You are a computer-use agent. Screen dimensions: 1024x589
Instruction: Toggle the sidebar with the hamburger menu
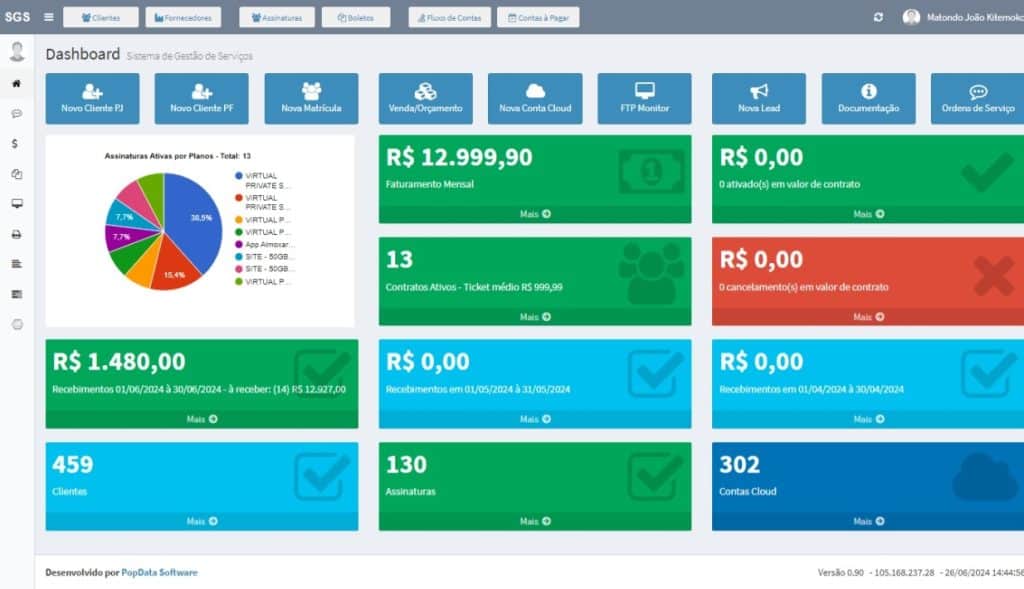click(49, 17)
